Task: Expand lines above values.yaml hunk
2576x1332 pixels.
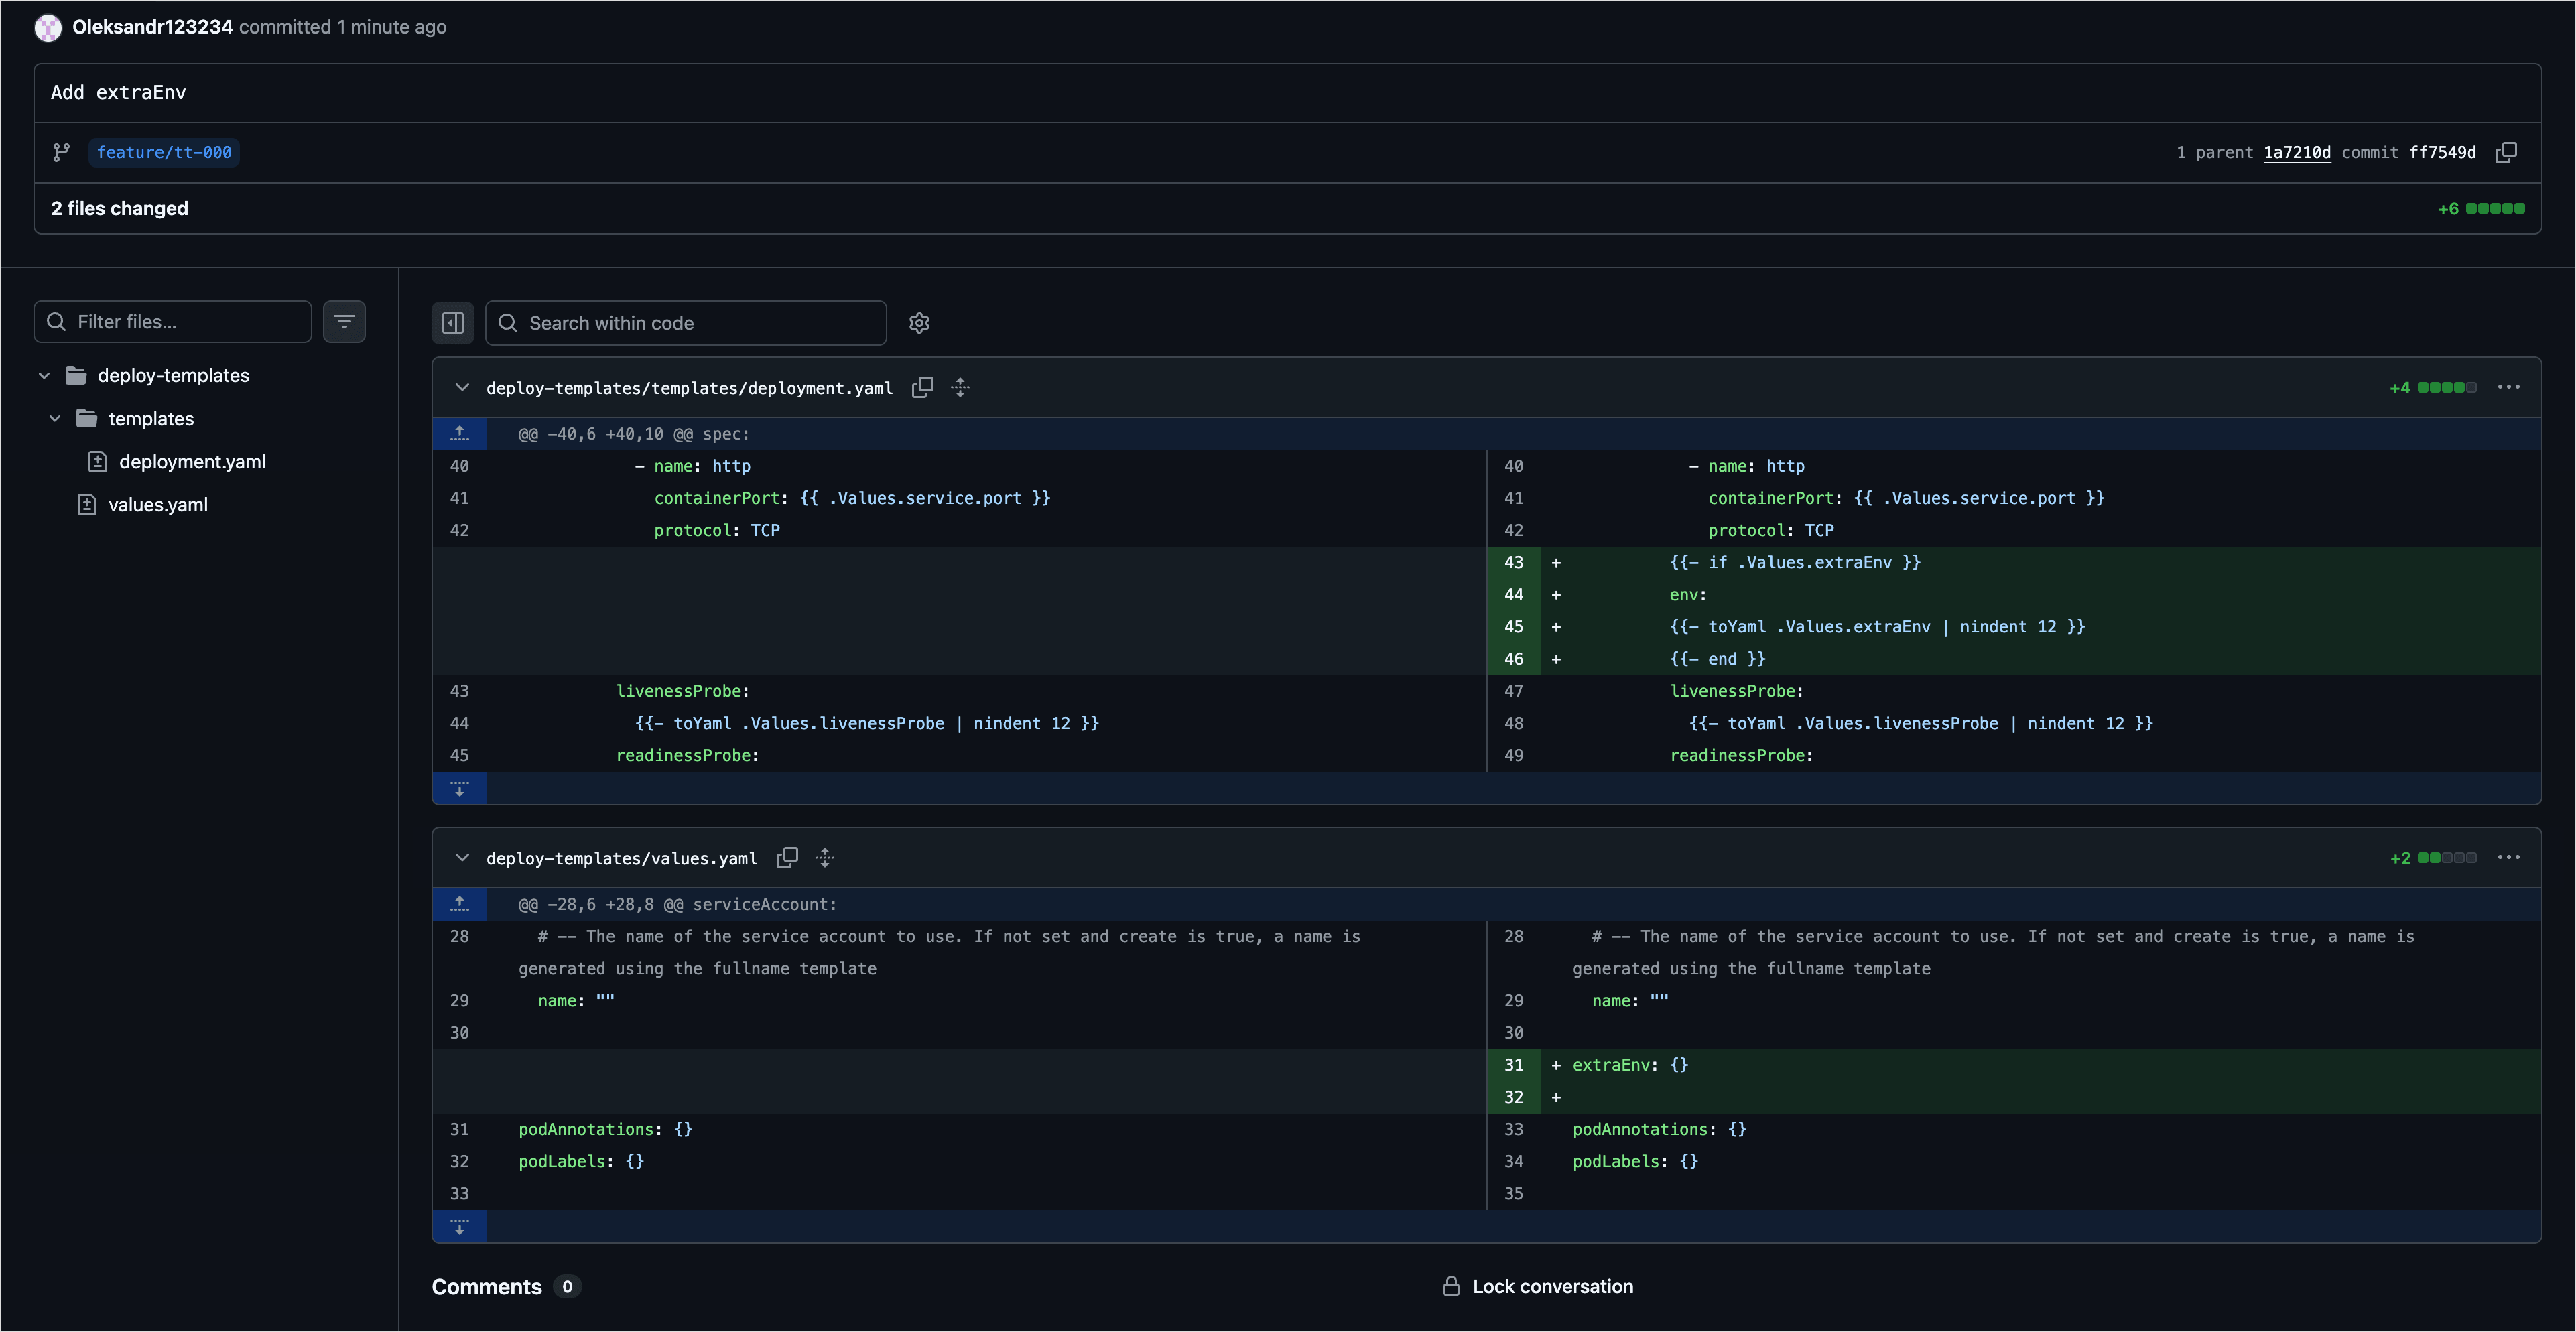Action: pyautogui.click(x=460, y=904)
